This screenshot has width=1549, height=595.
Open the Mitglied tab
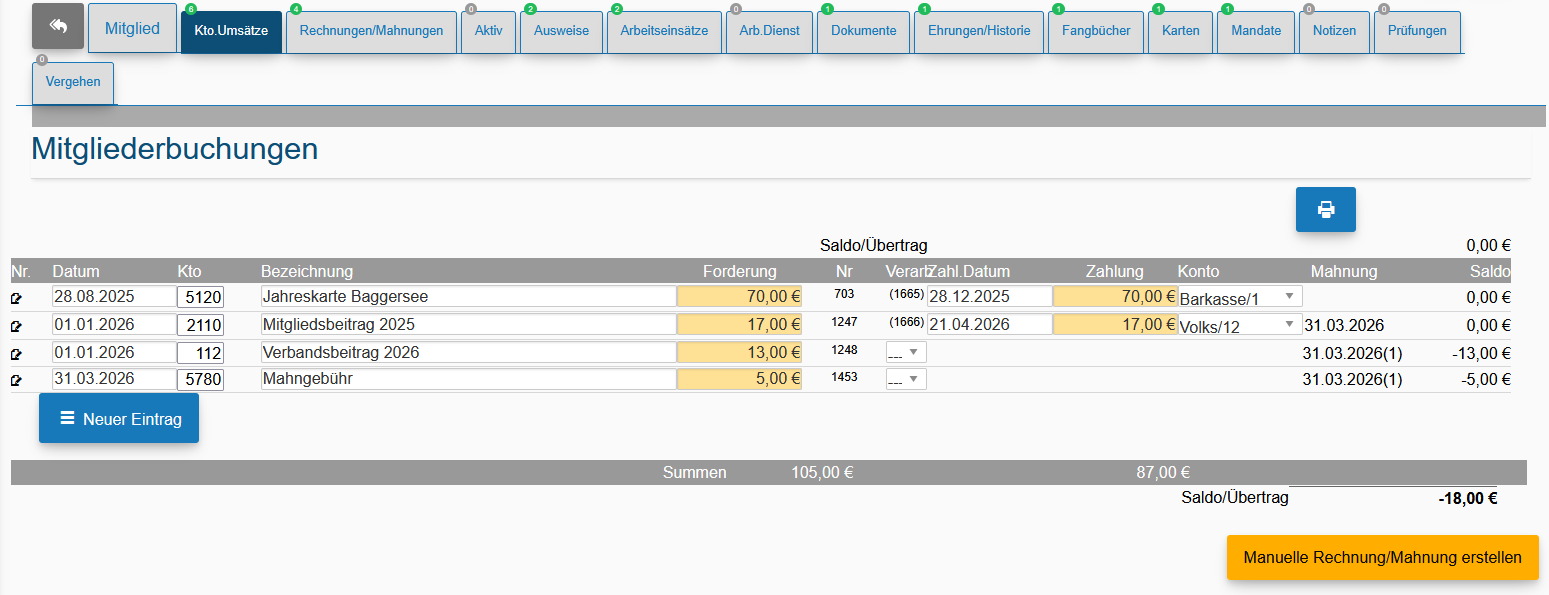[132, 29]
